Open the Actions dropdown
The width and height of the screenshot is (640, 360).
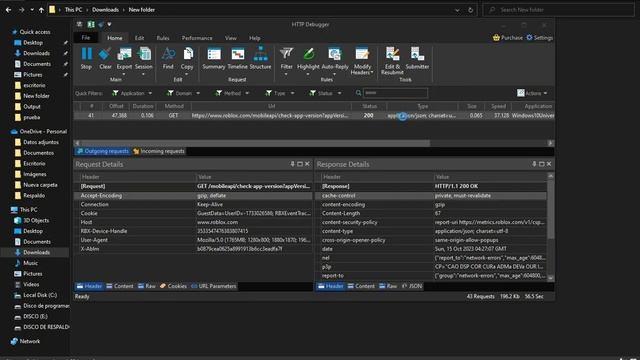click(532, 93)
